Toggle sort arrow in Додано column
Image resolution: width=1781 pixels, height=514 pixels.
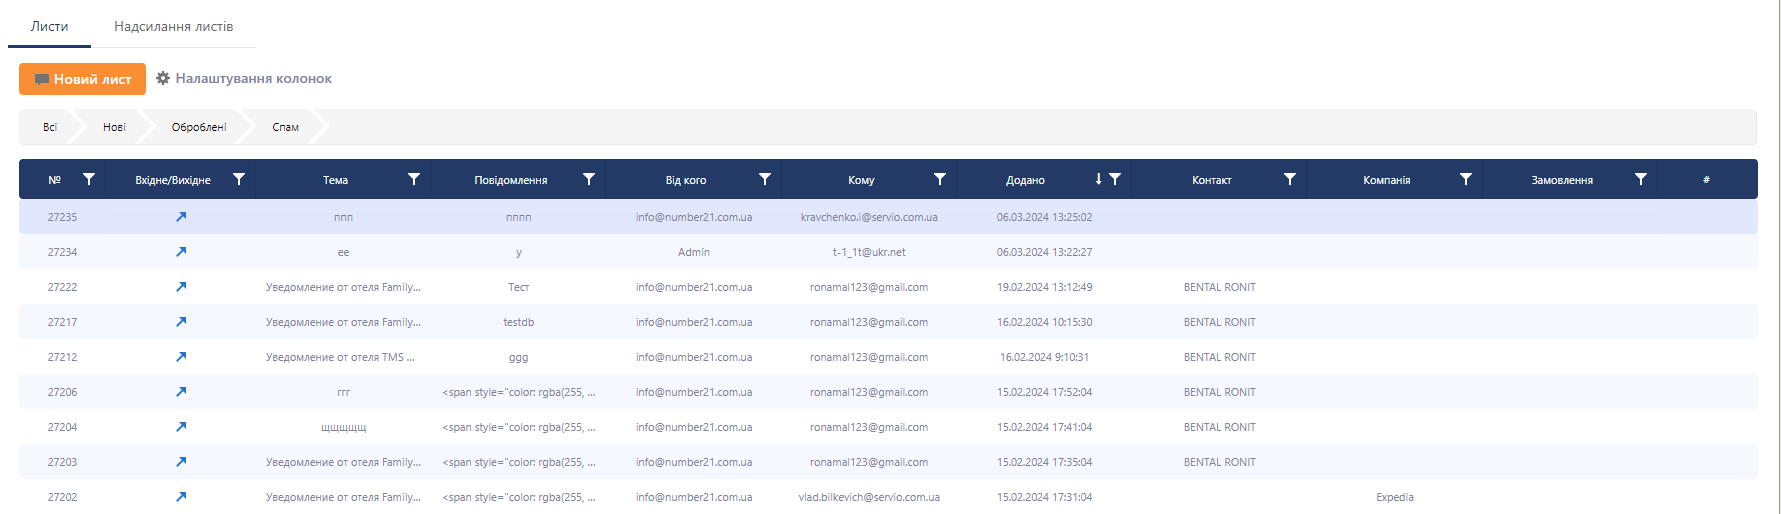point(1098,179)
